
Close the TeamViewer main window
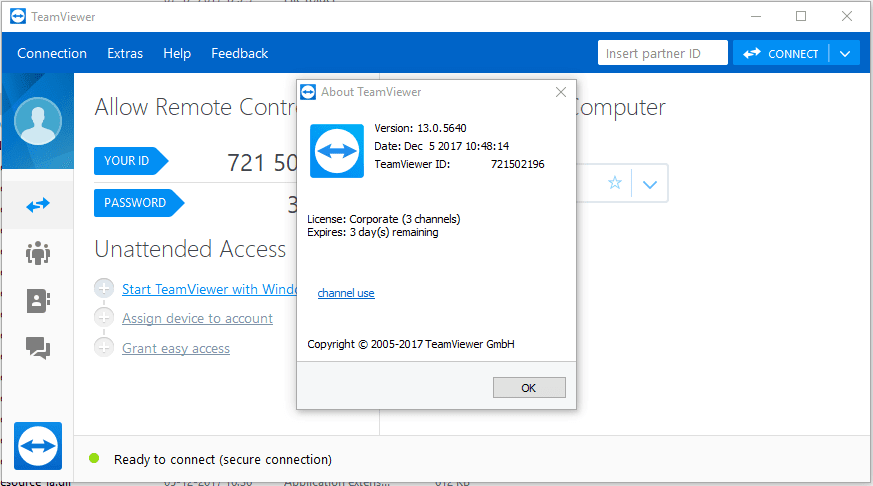tap(847, 17)
